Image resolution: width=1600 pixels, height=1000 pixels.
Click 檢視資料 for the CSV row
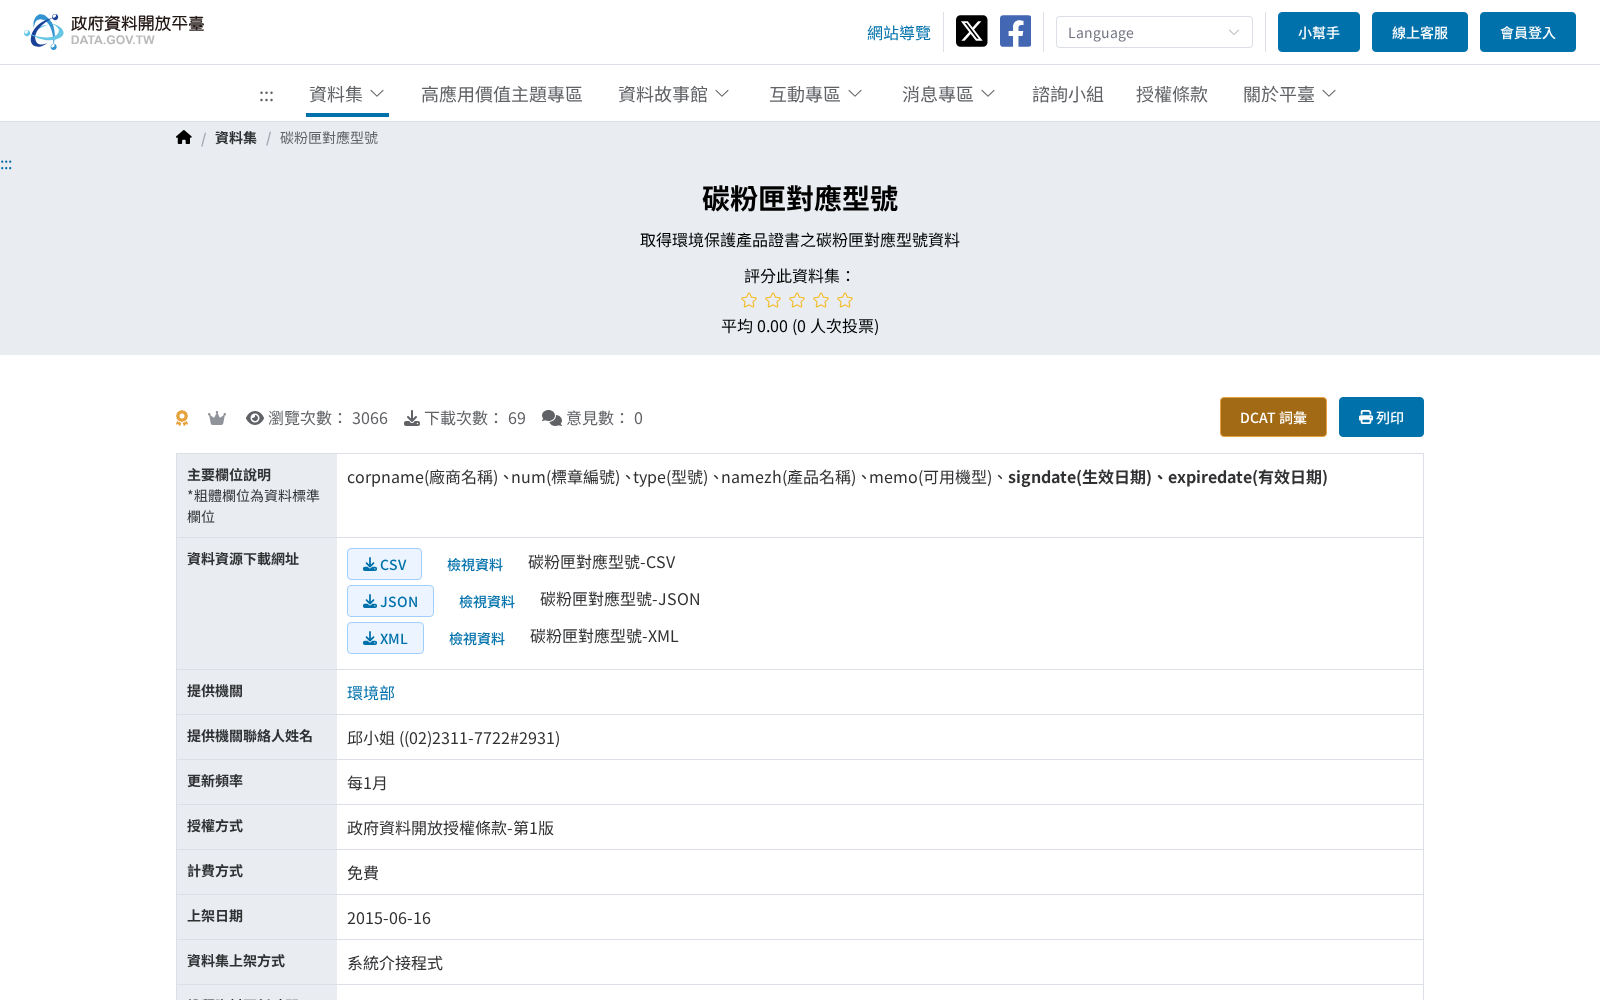[475, 565]
